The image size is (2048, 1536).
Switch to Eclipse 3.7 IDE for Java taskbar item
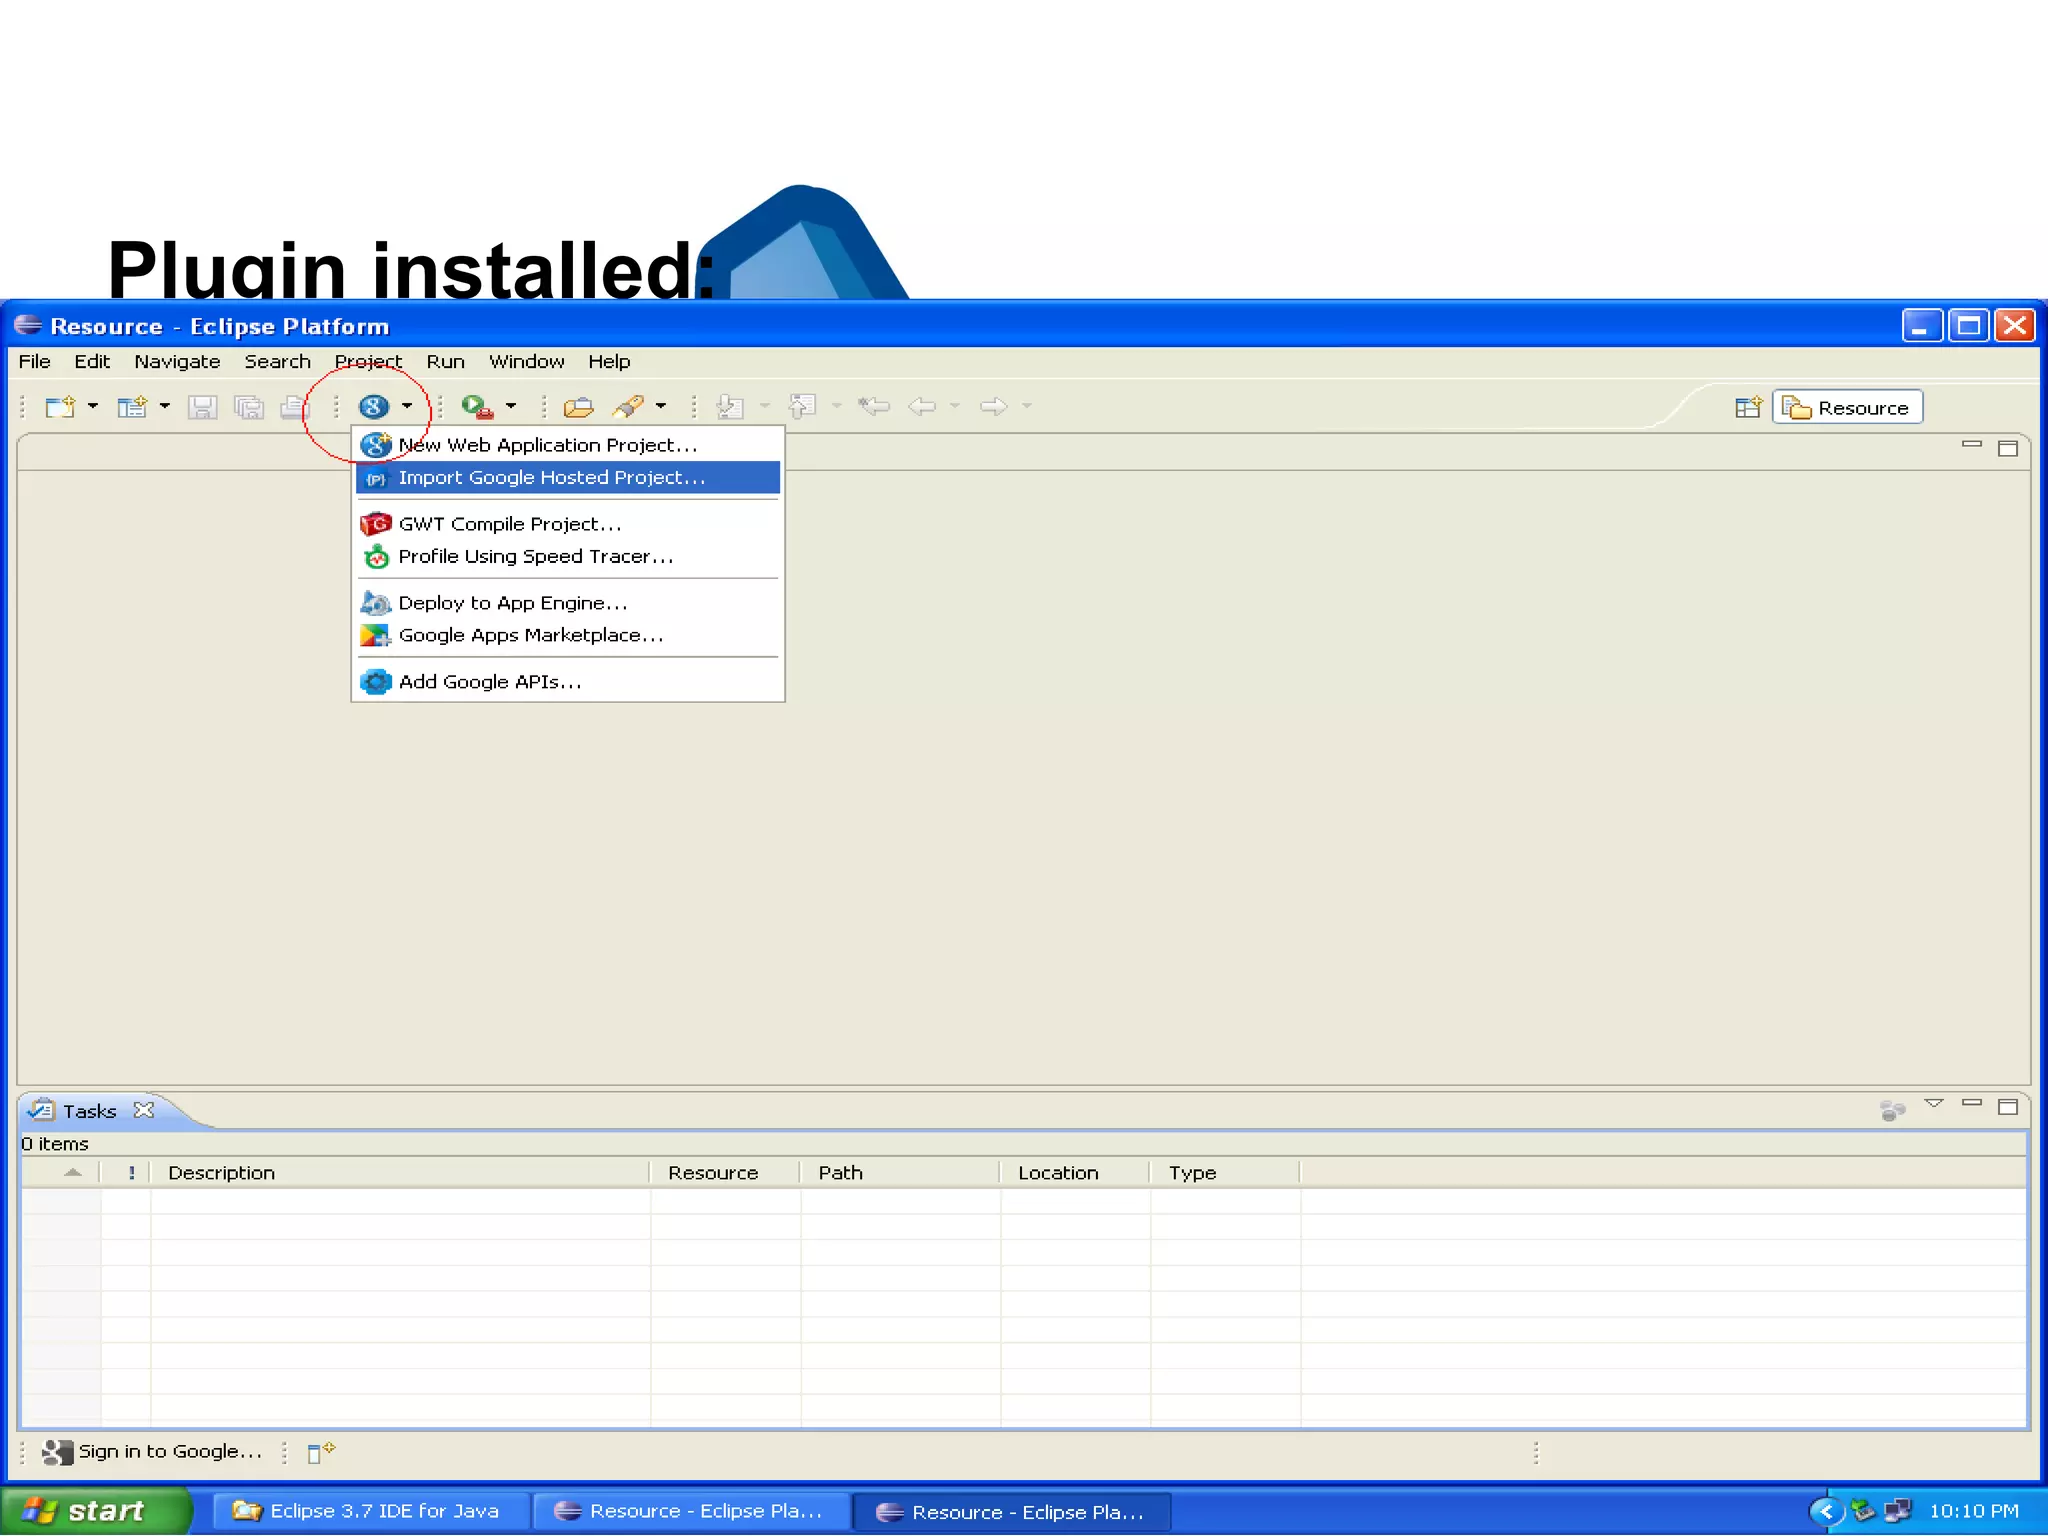point(370,1511)
